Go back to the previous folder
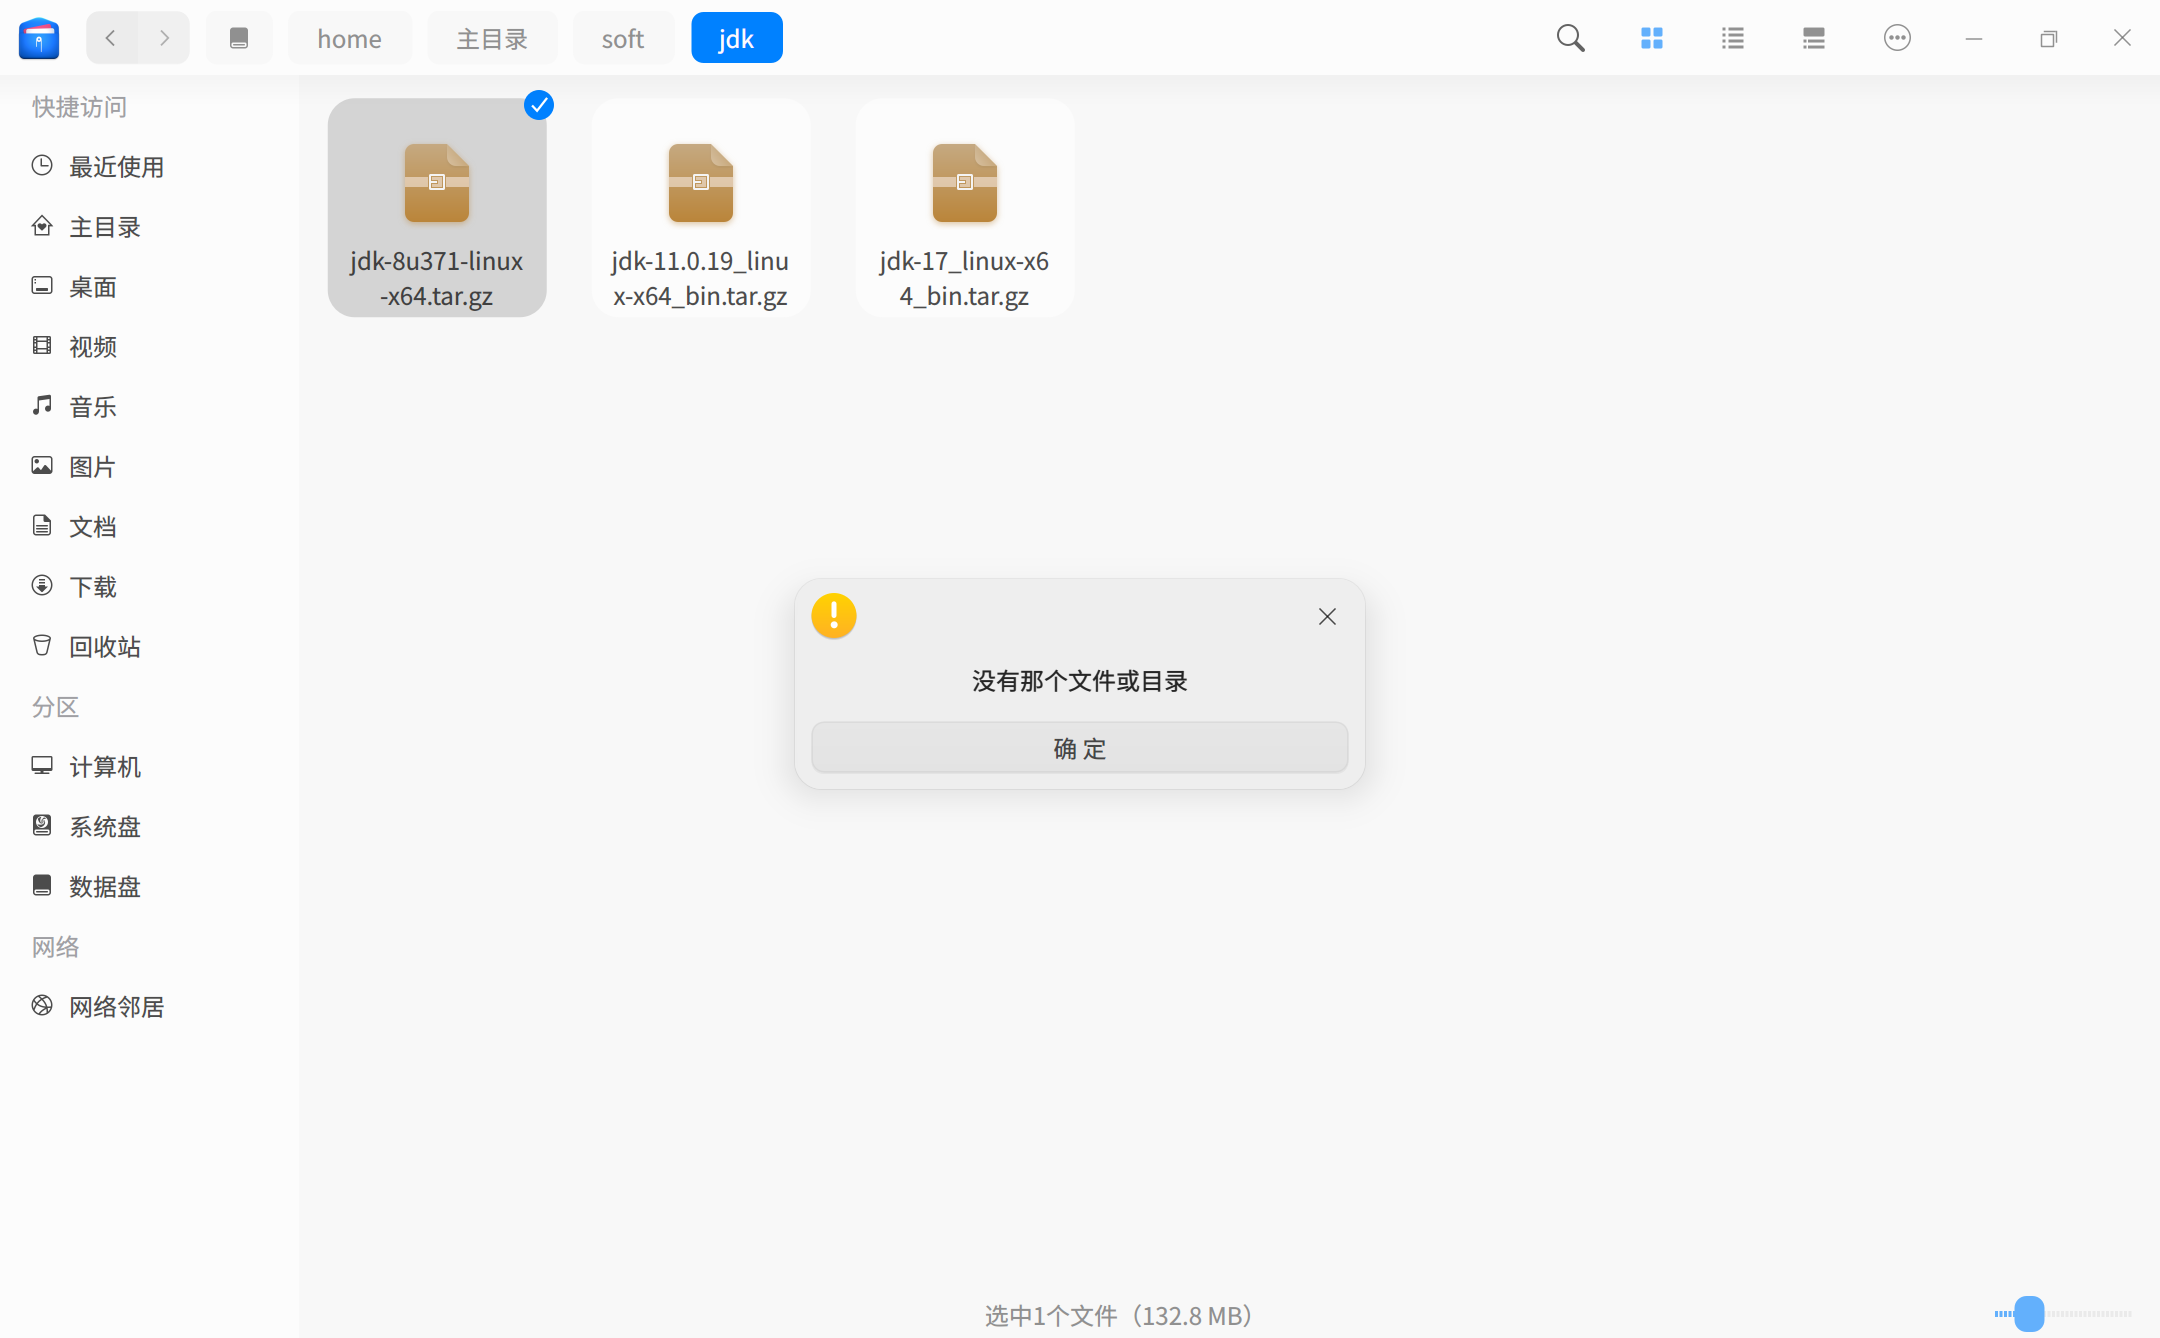 [111, 38]
